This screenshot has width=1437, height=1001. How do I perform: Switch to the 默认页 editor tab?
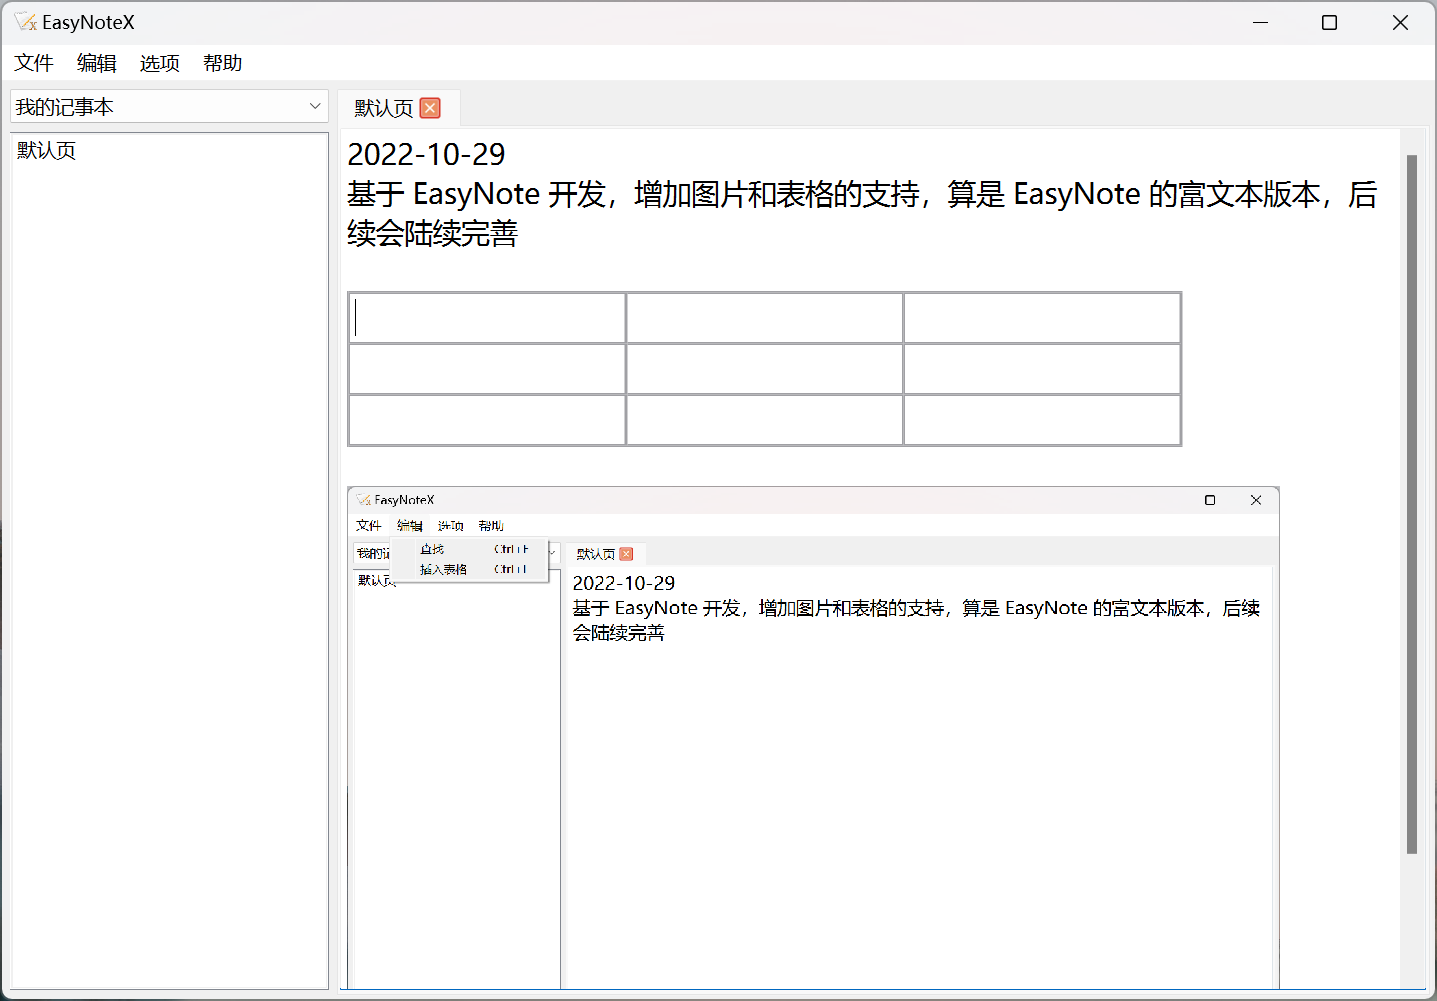click(384, 108)
